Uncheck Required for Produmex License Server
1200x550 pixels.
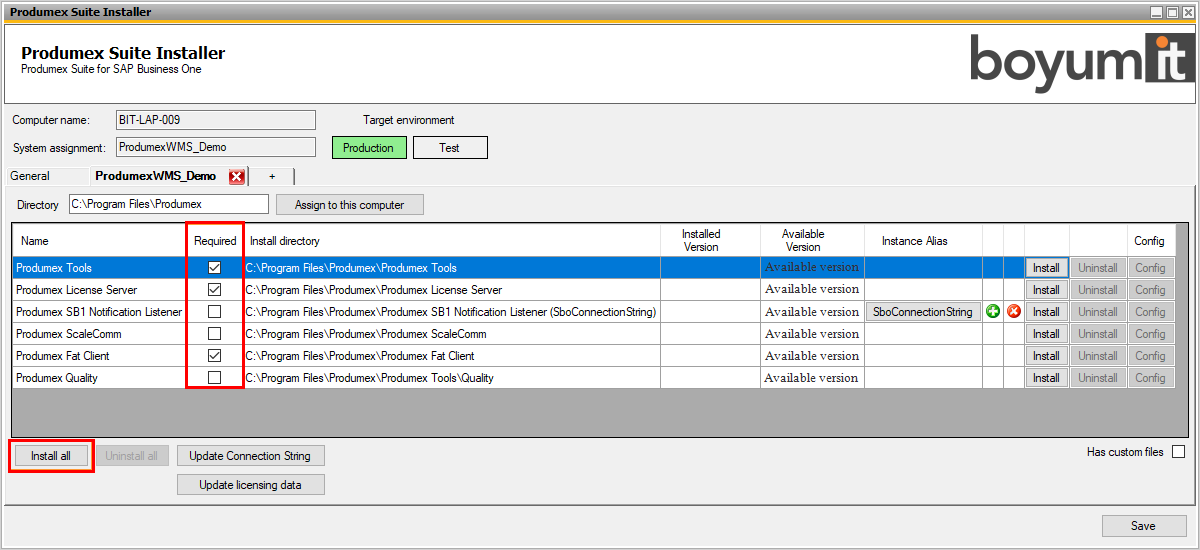point(214,290)
